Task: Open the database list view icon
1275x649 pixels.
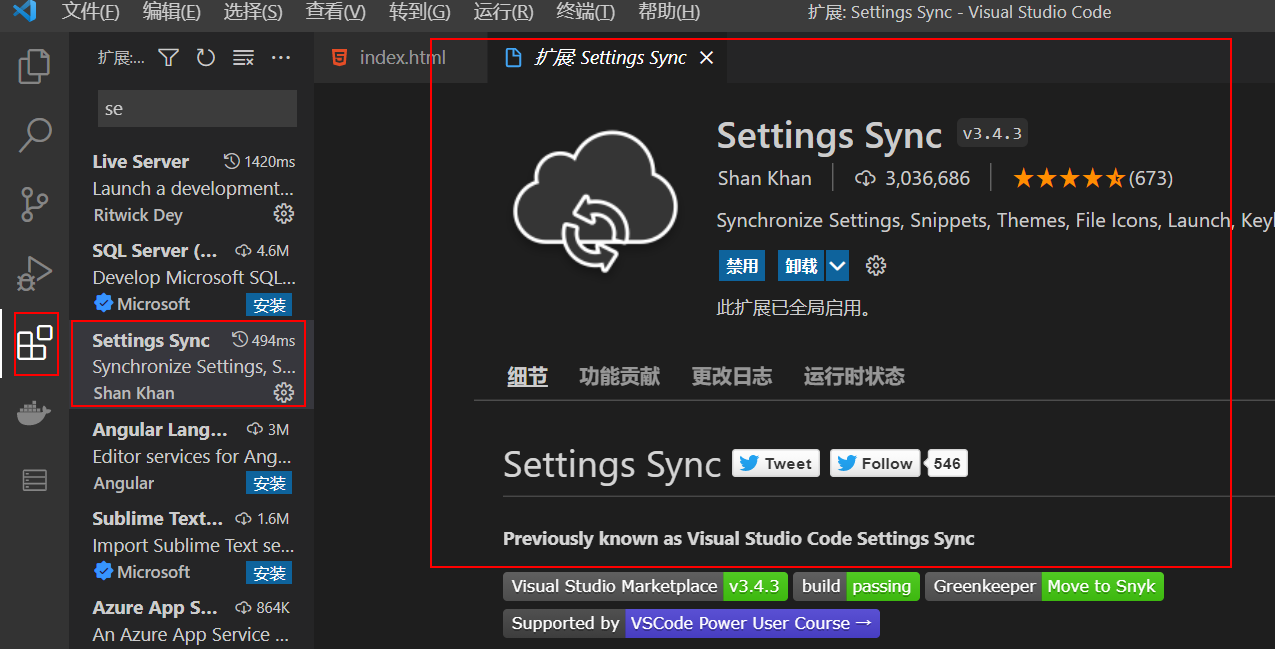Action: click(x=34, y=481)
